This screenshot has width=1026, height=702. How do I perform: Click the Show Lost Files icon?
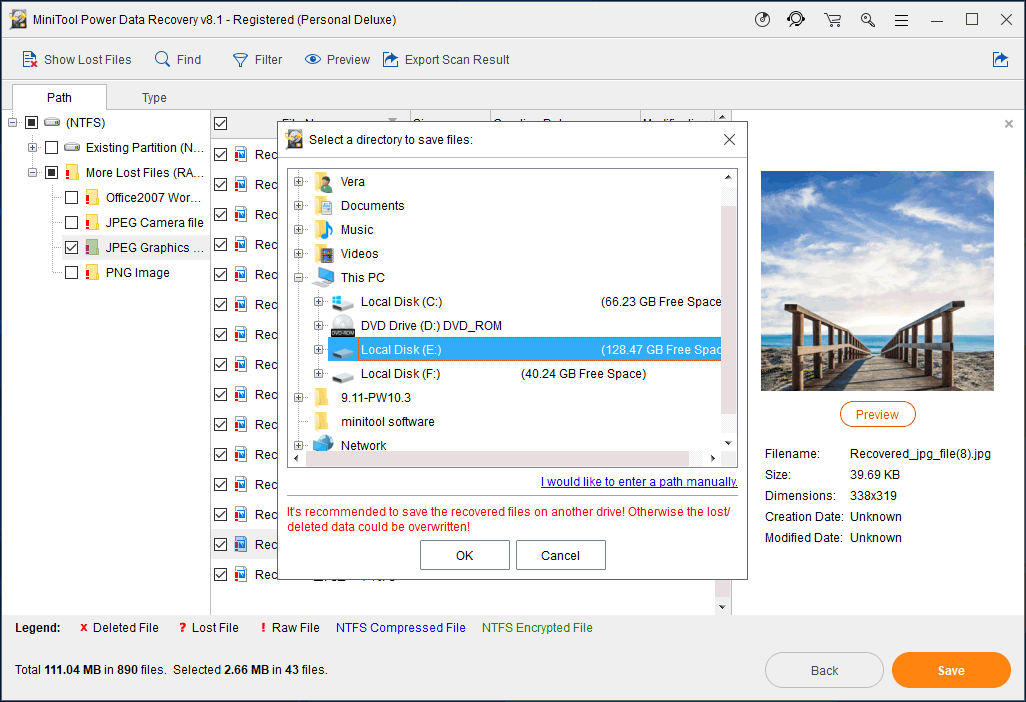[30, 60]
